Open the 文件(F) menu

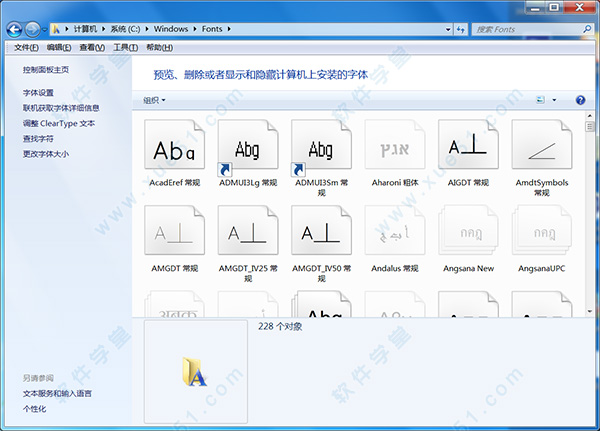pyautogui.click(x=26, y=47)
